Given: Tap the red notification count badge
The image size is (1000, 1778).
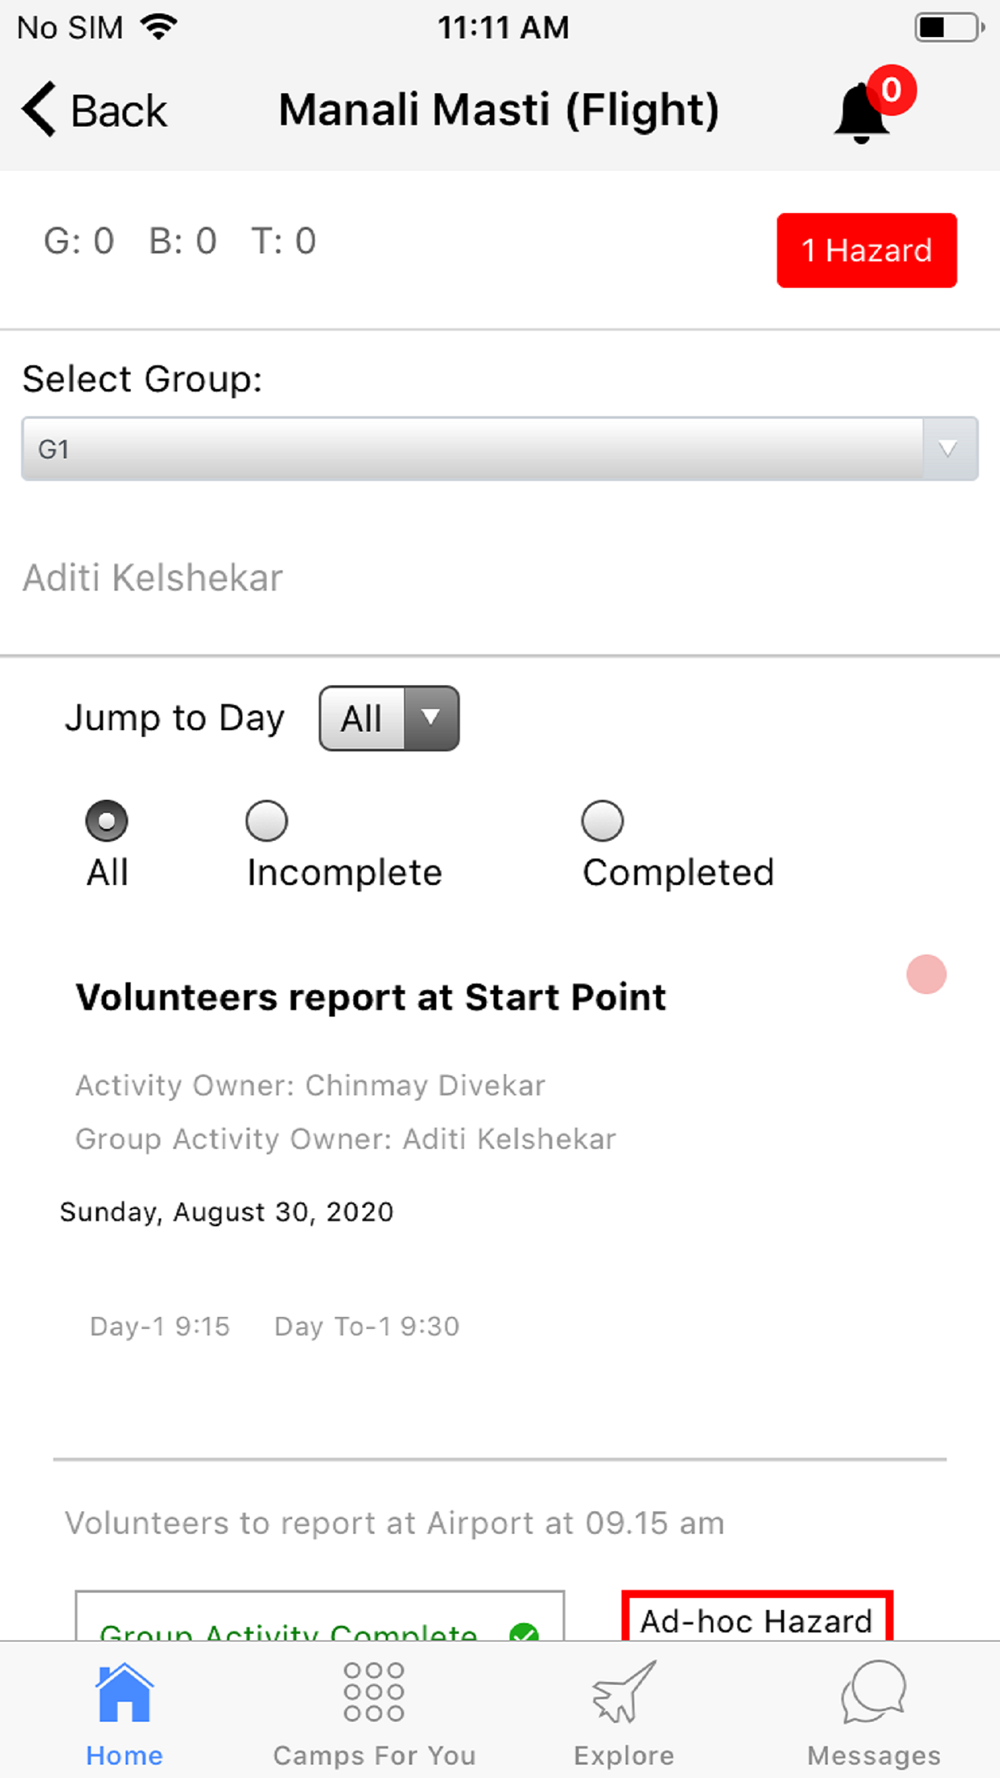Looking at the screenshot, I should 891,91.
